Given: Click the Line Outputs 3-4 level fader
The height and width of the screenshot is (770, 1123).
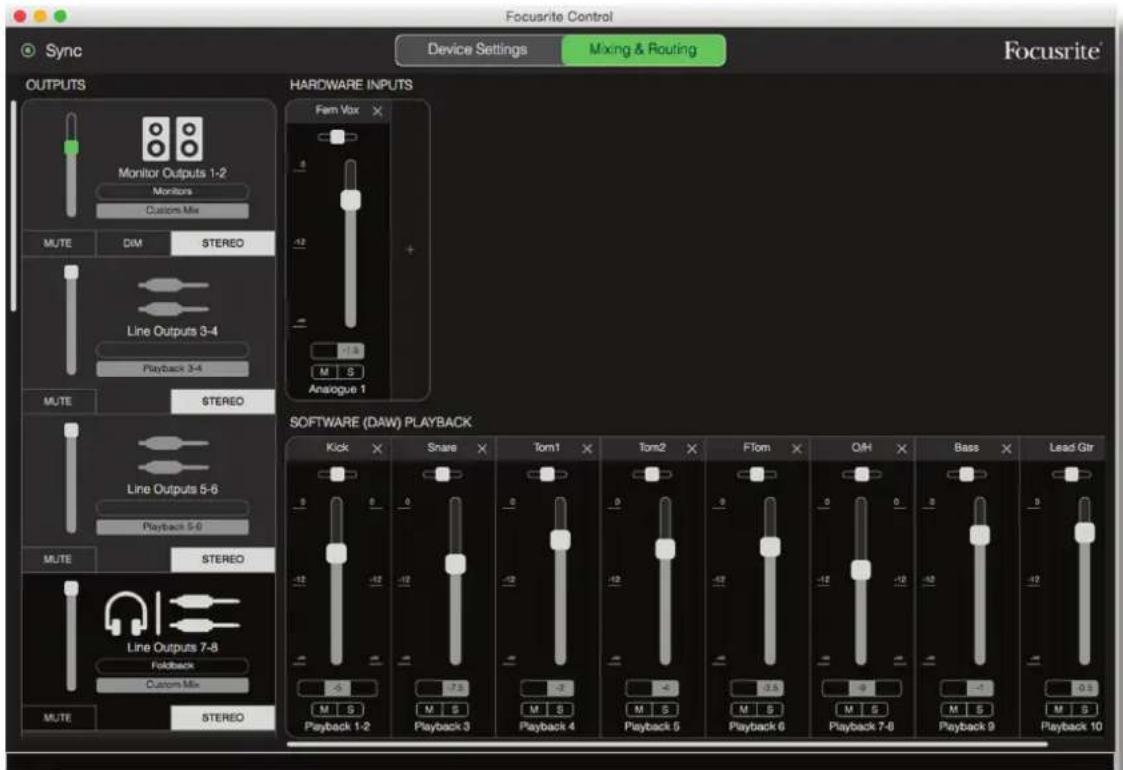Looking at the screenshot, I should (x=71, y=319).
